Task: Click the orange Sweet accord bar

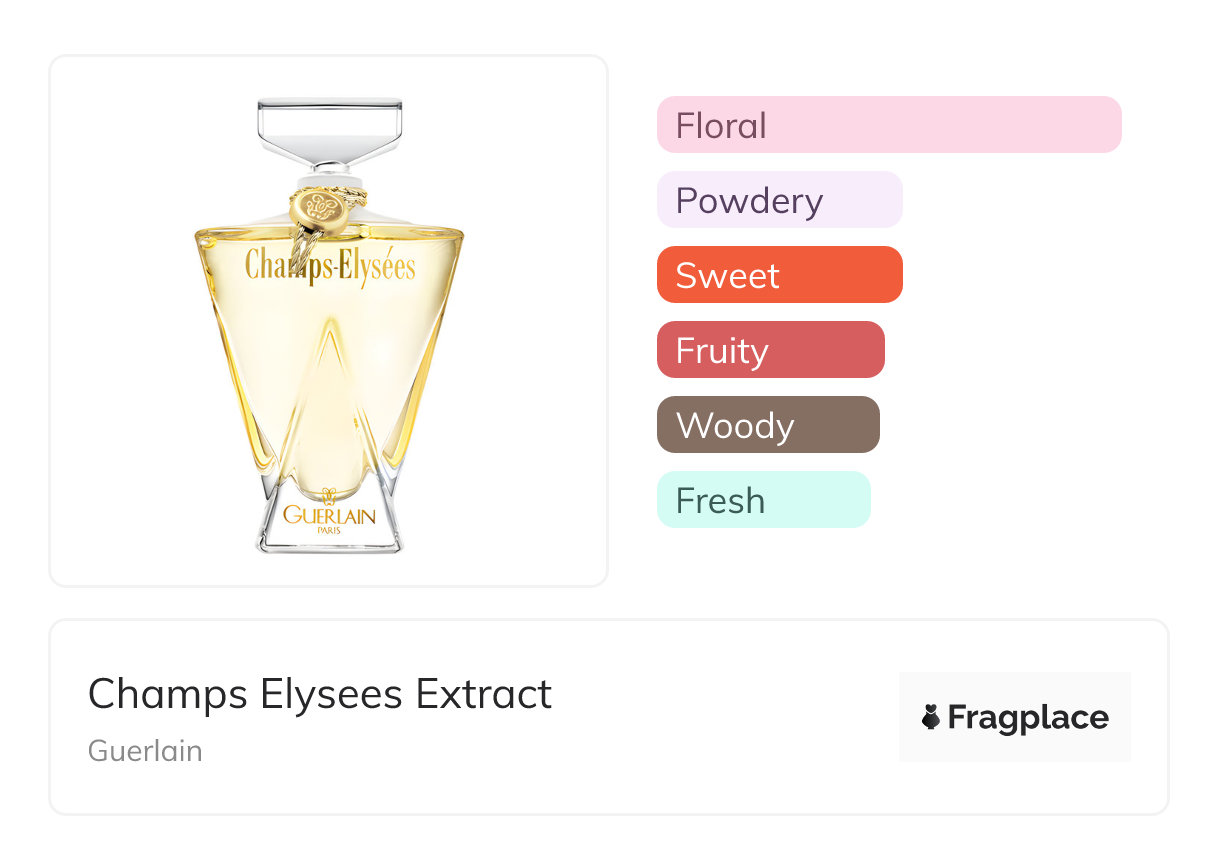Action: click(779, 275)
